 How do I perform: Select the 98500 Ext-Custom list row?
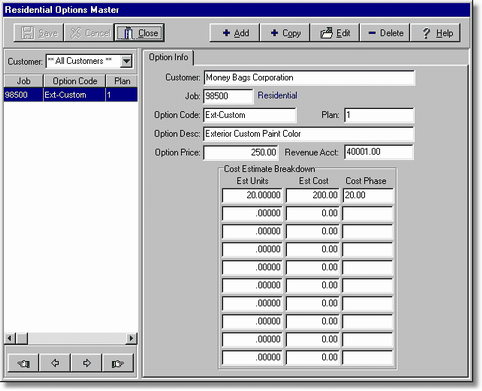(x=71, y=95)
